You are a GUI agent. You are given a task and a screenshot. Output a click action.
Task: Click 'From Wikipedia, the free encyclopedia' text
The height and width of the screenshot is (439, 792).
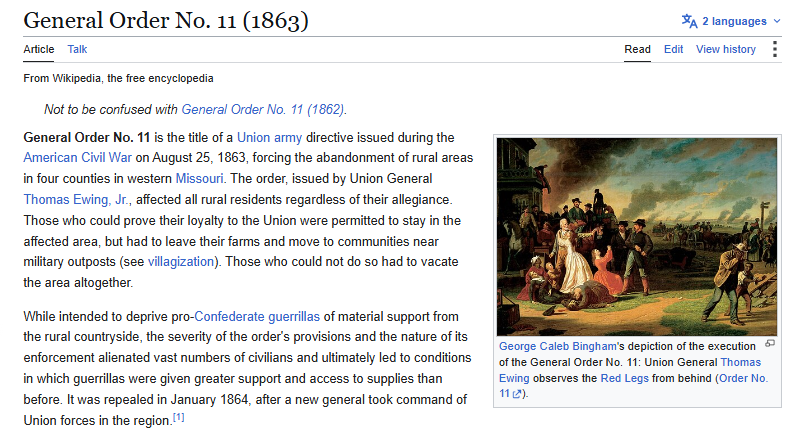pos(118,78)
